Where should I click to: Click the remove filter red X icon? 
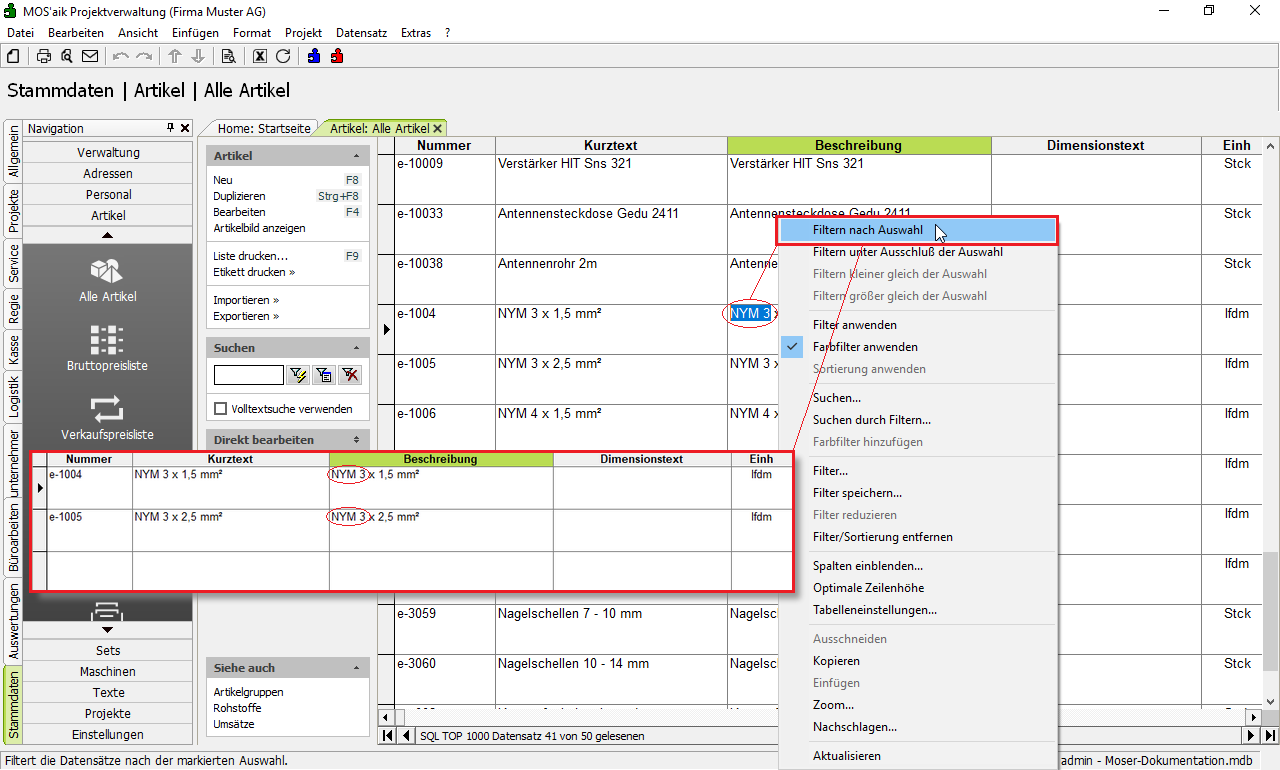350,375
